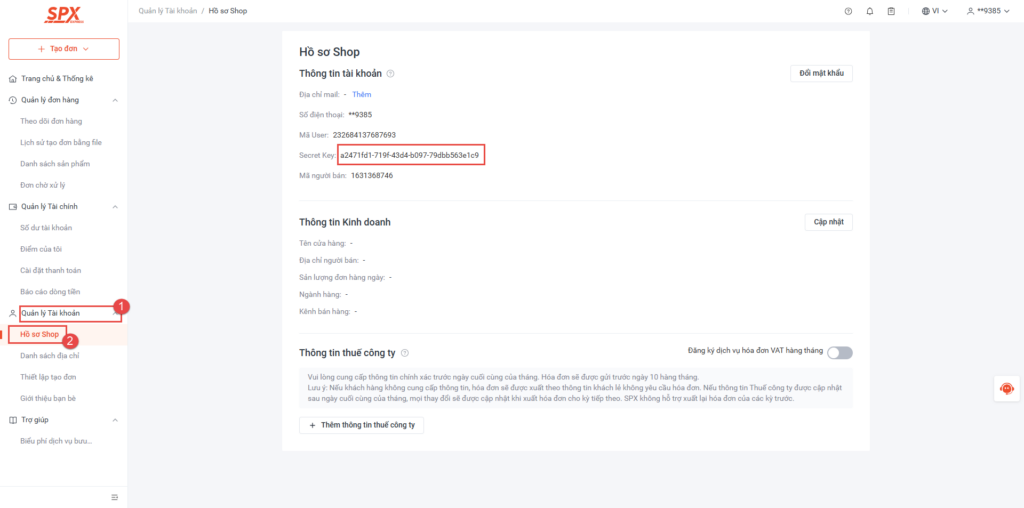This screenshot has width=1024, height=508.
Task: Open the VI language dropdown
Action: pyautogui.click(x=935, y=11)
